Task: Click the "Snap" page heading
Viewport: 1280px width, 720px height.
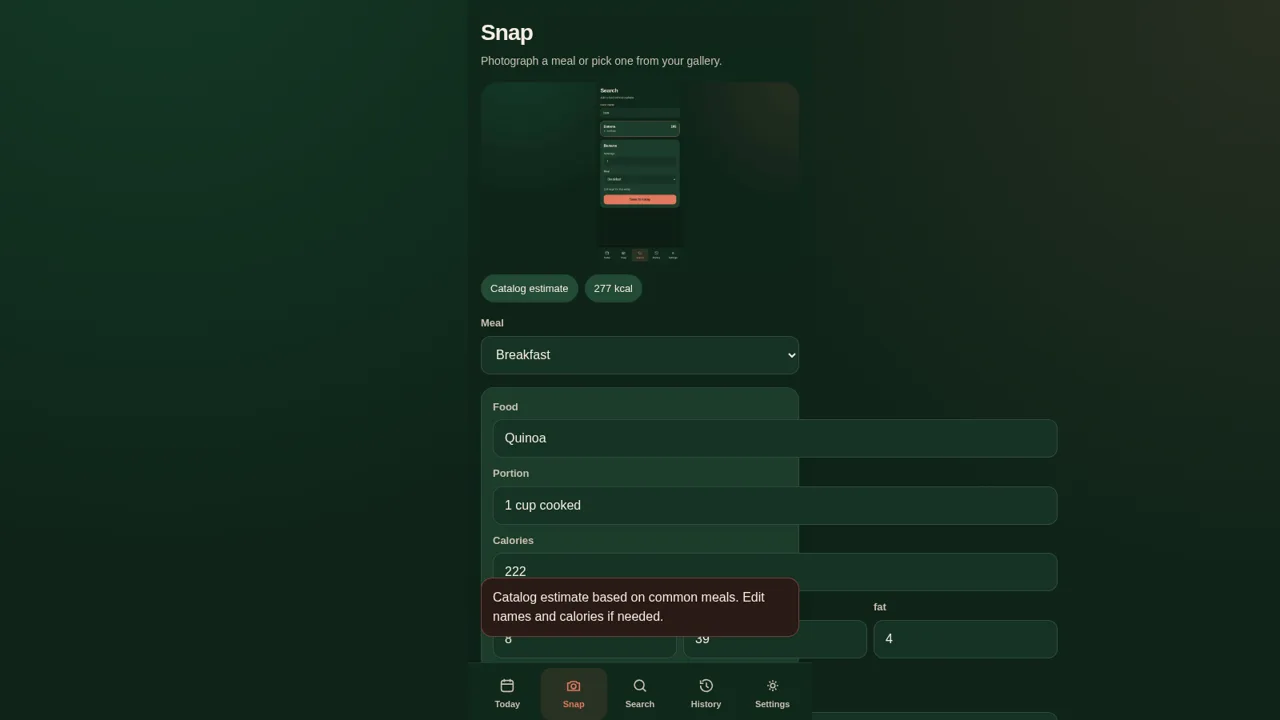Action: click(507, 32)
